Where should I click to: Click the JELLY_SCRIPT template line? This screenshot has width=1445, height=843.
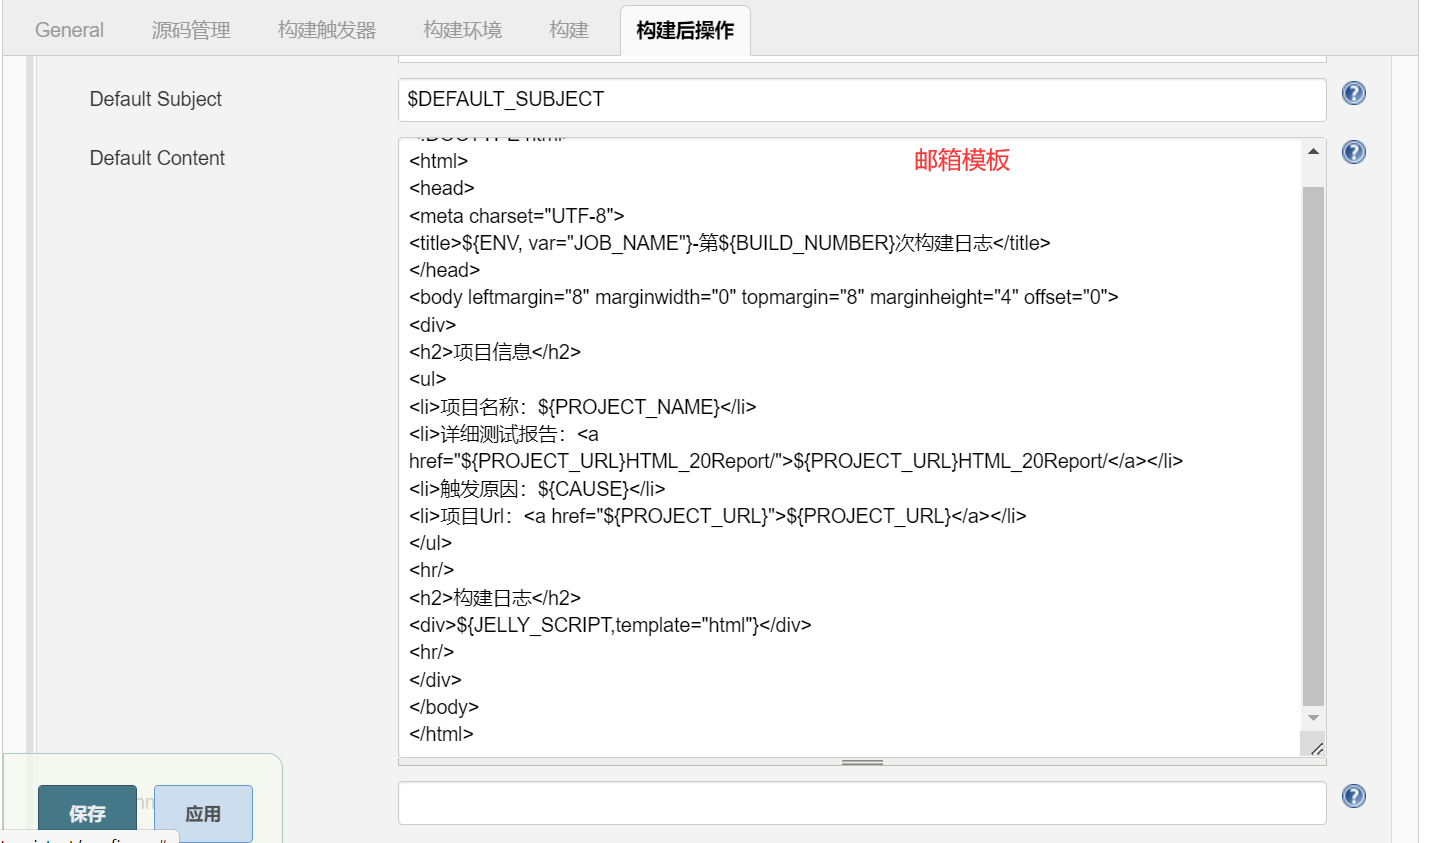(610, 625)
